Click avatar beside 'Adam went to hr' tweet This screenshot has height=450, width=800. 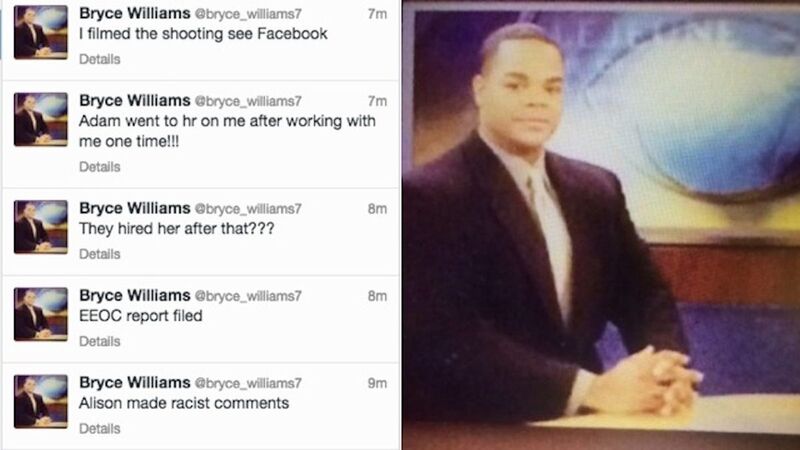41,119
